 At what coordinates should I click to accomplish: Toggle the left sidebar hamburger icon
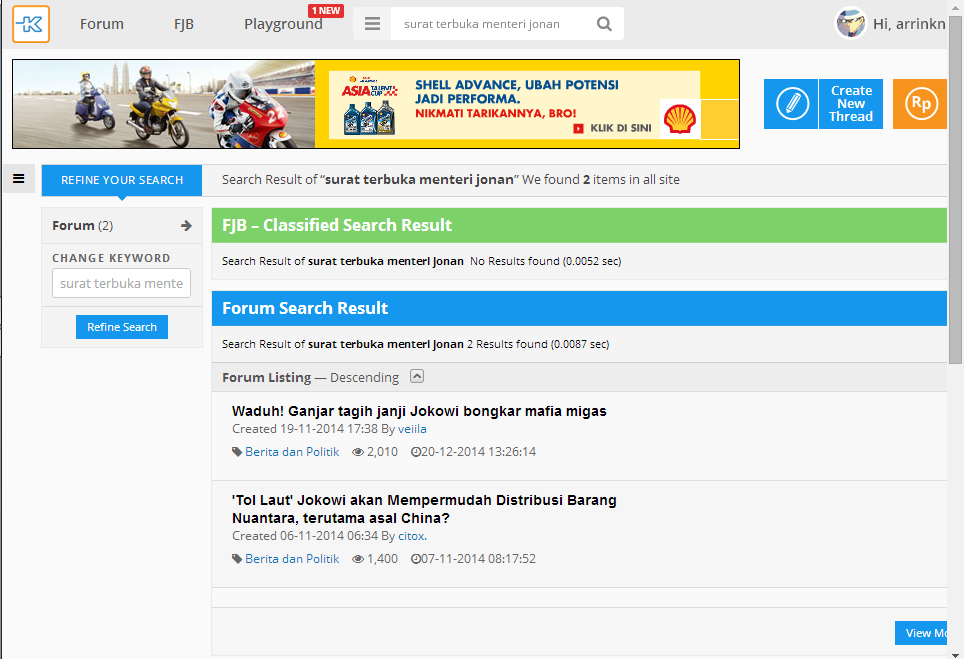point(19,179)
